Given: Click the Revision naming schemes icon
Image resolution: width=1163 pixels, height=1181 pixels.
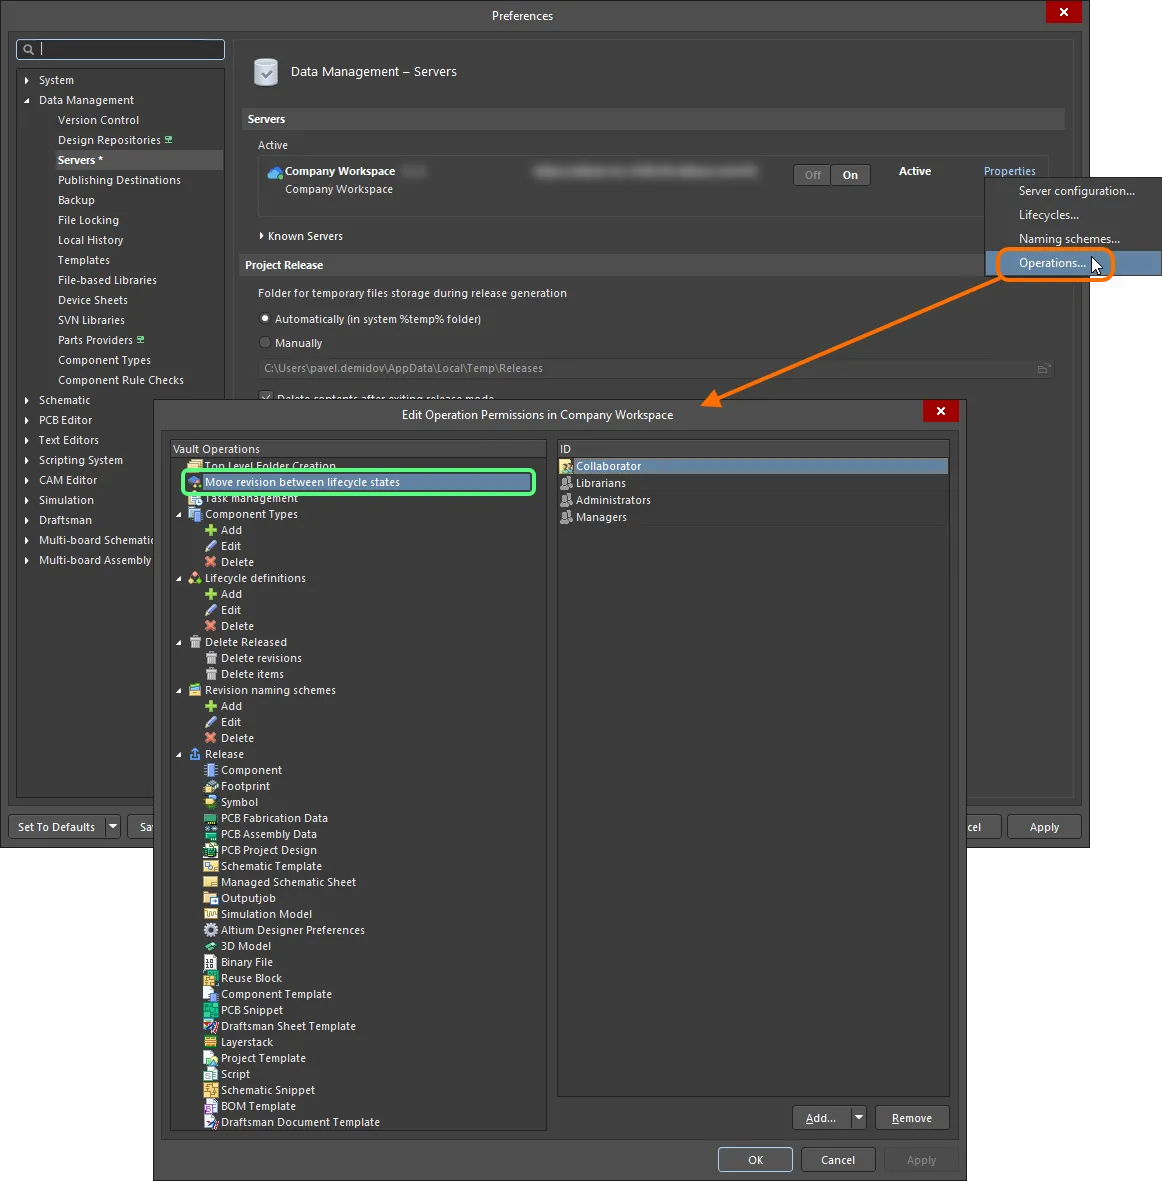Looking at the screenshot, I should click(x=195, y=691).
